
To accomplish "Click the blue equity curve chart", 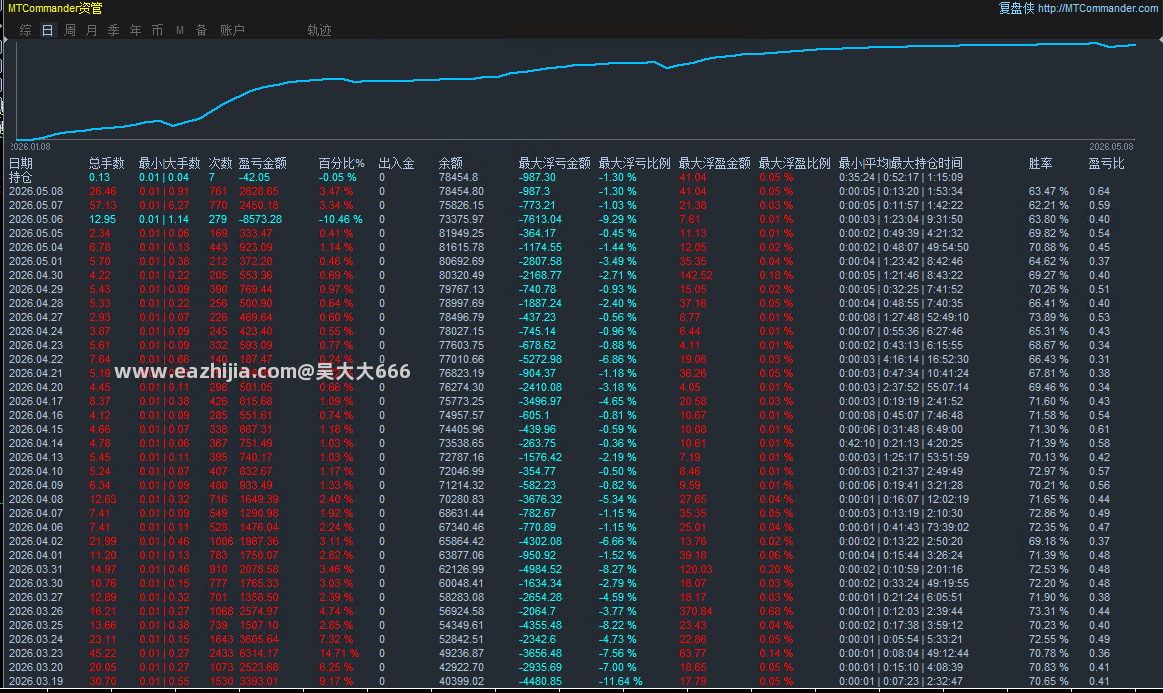I will 576,91.
